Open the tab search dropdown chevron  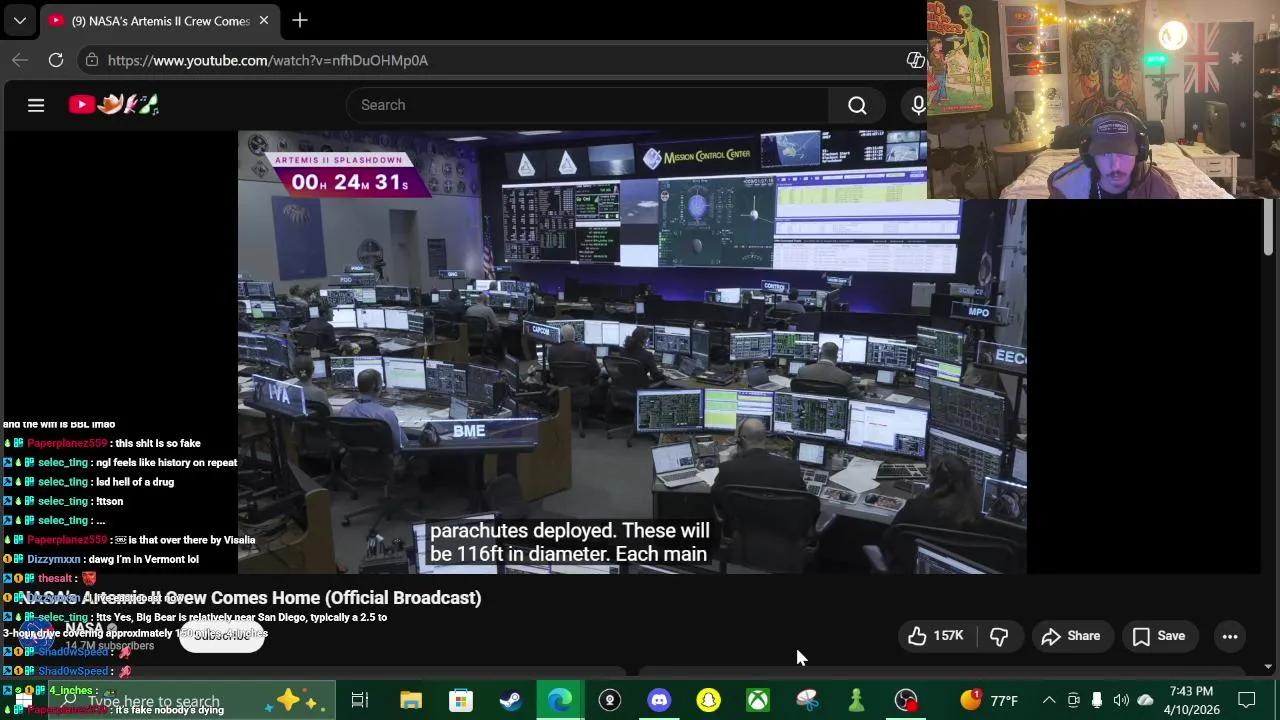pyautogui.click(x=19, y=20)
